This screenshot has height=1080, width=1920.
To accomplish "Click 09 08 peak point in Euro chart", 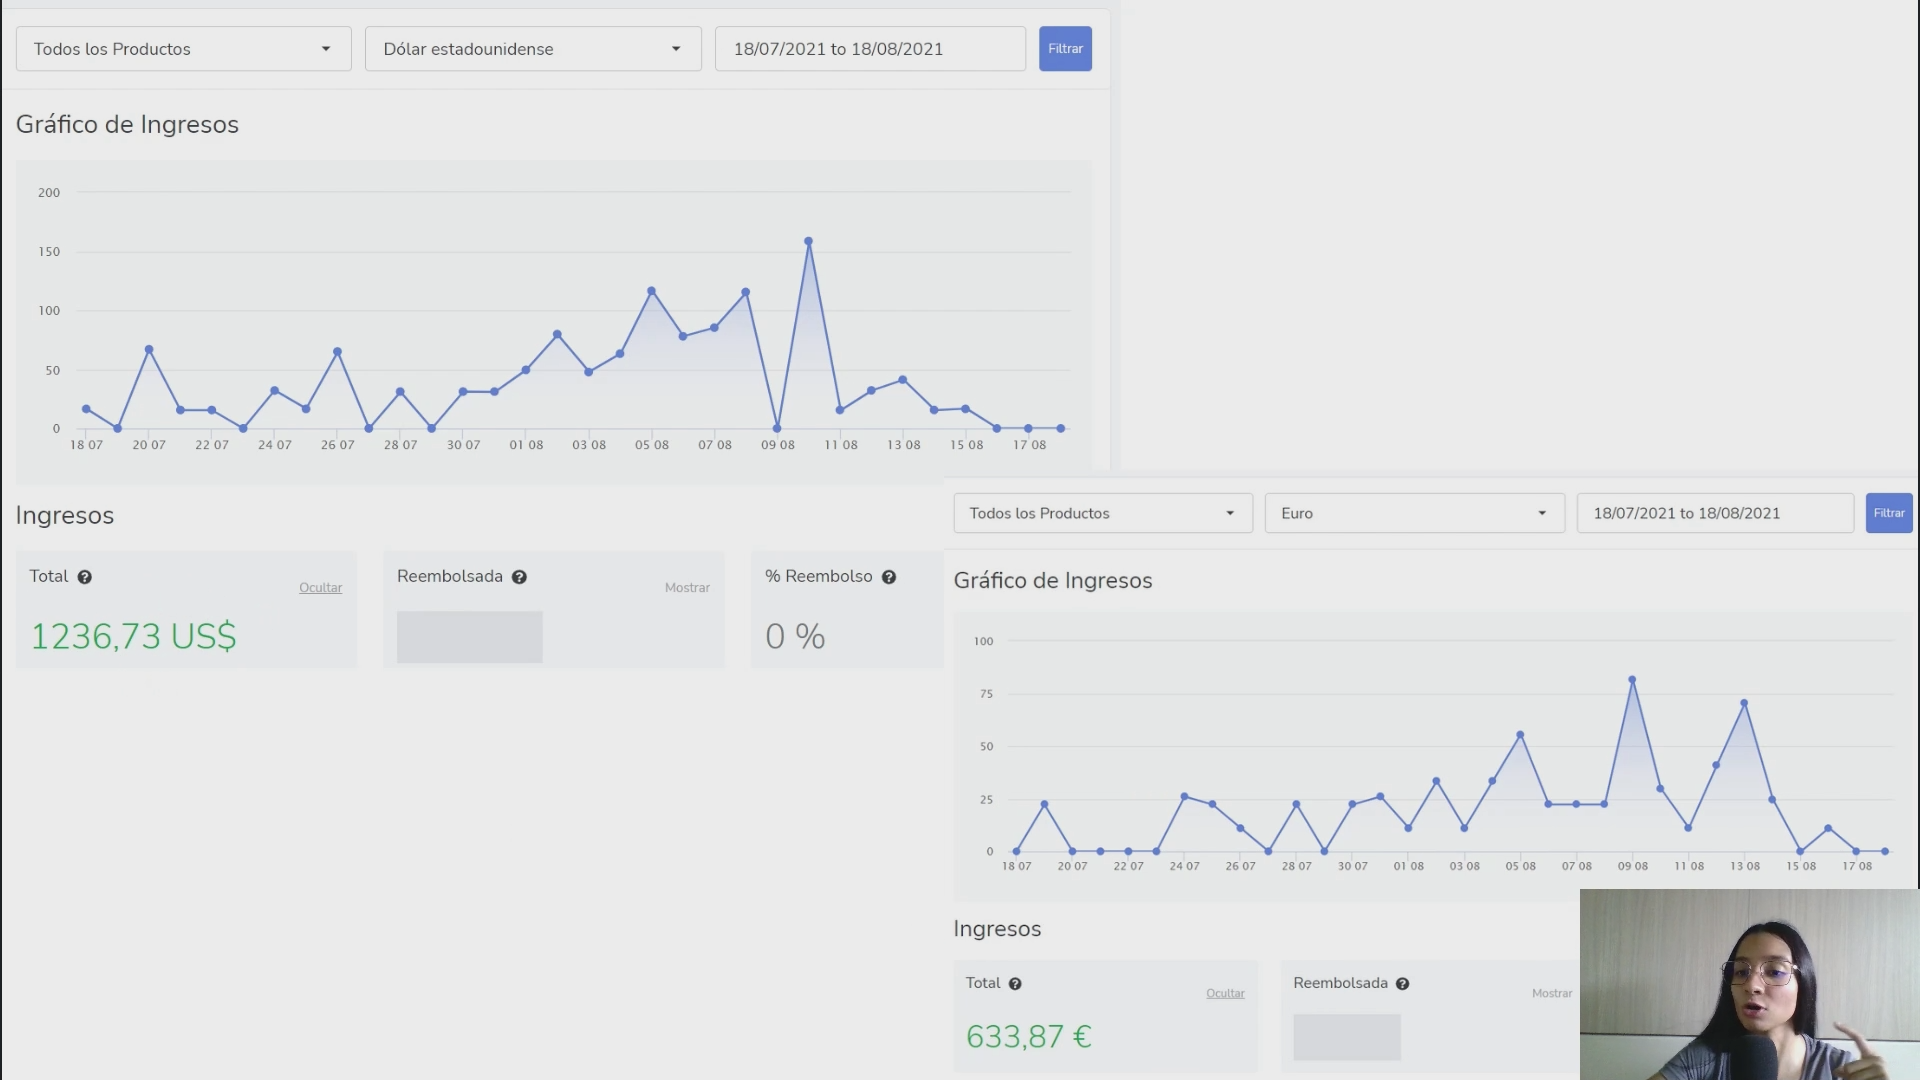I will 1632,680.
